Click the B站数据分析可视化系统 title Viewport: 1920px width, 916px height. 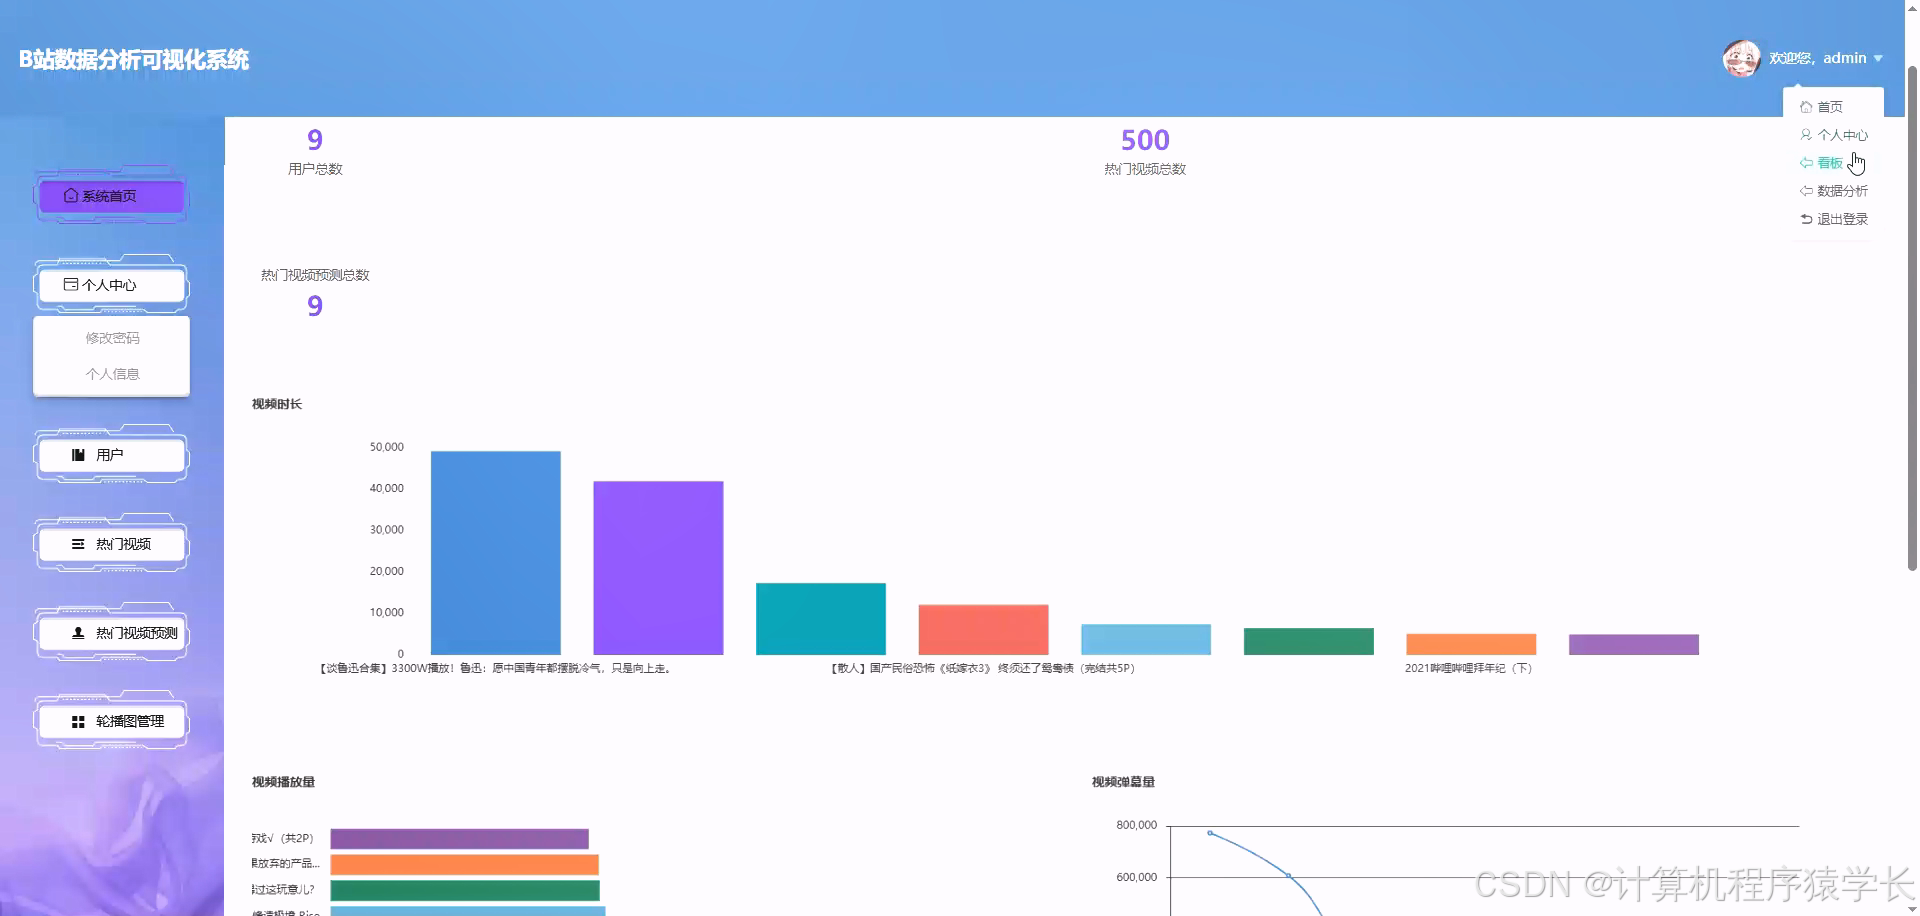(x=134, y=60)
